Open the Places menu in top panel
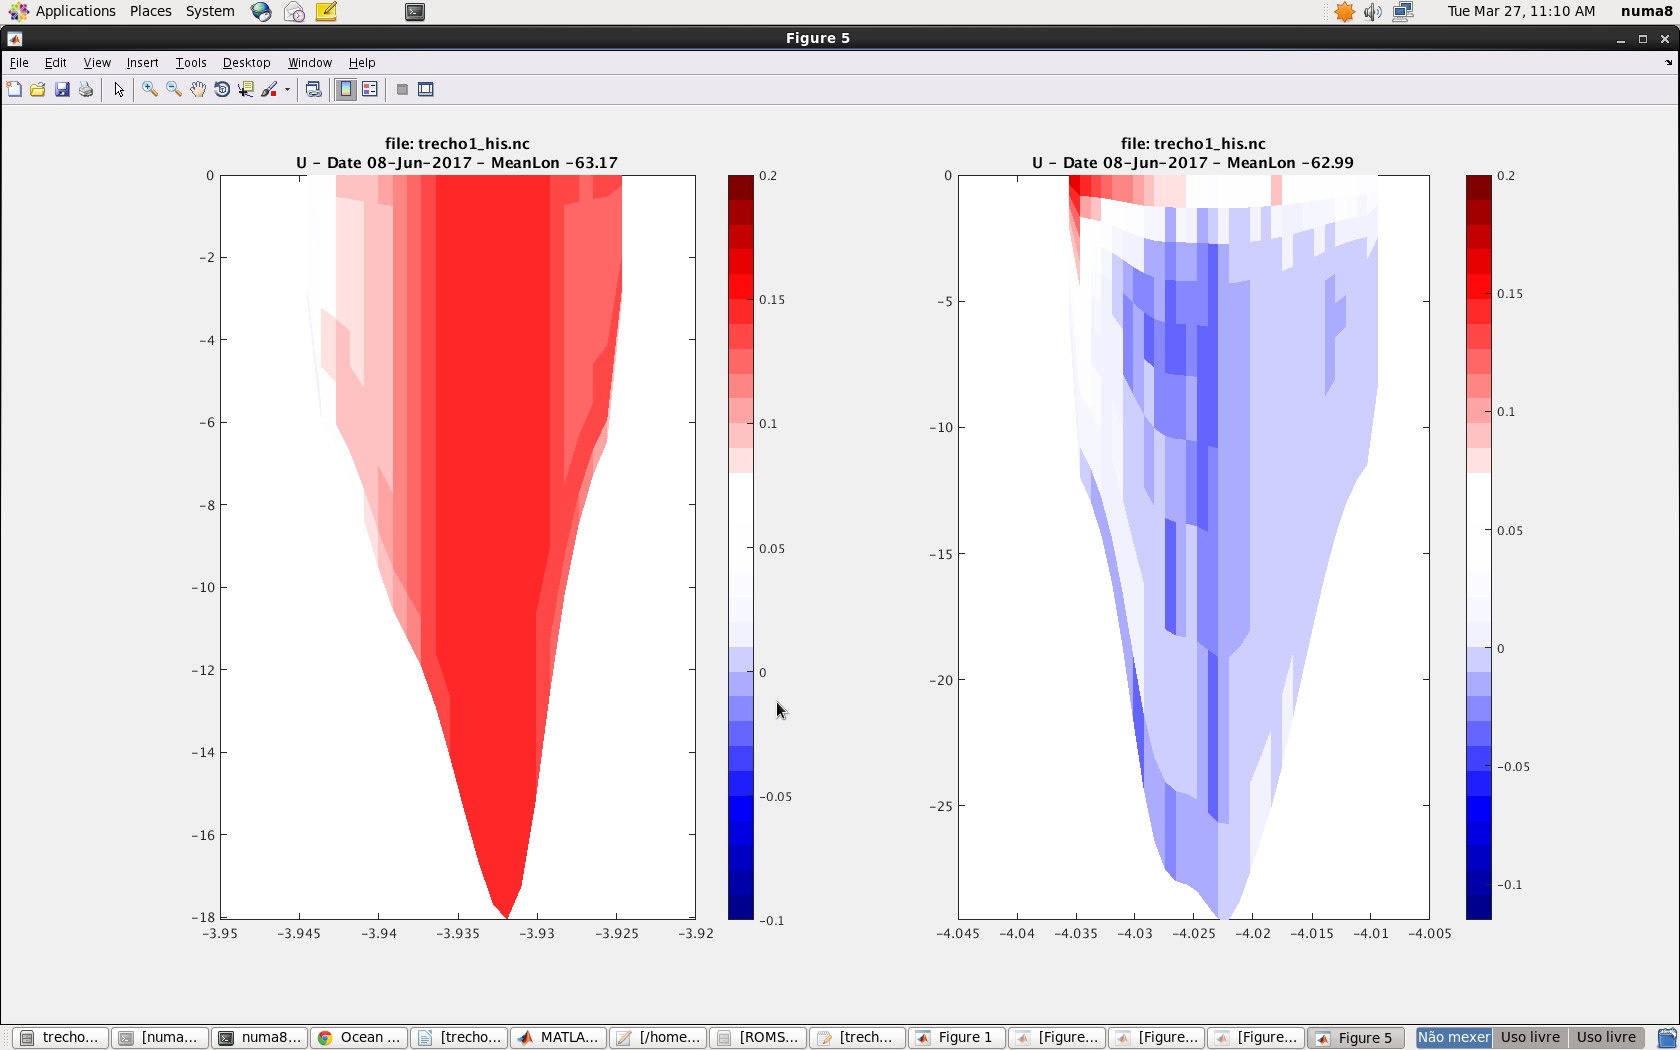1680x1050 pixels. pyautogui.click(x=150, y=11)
